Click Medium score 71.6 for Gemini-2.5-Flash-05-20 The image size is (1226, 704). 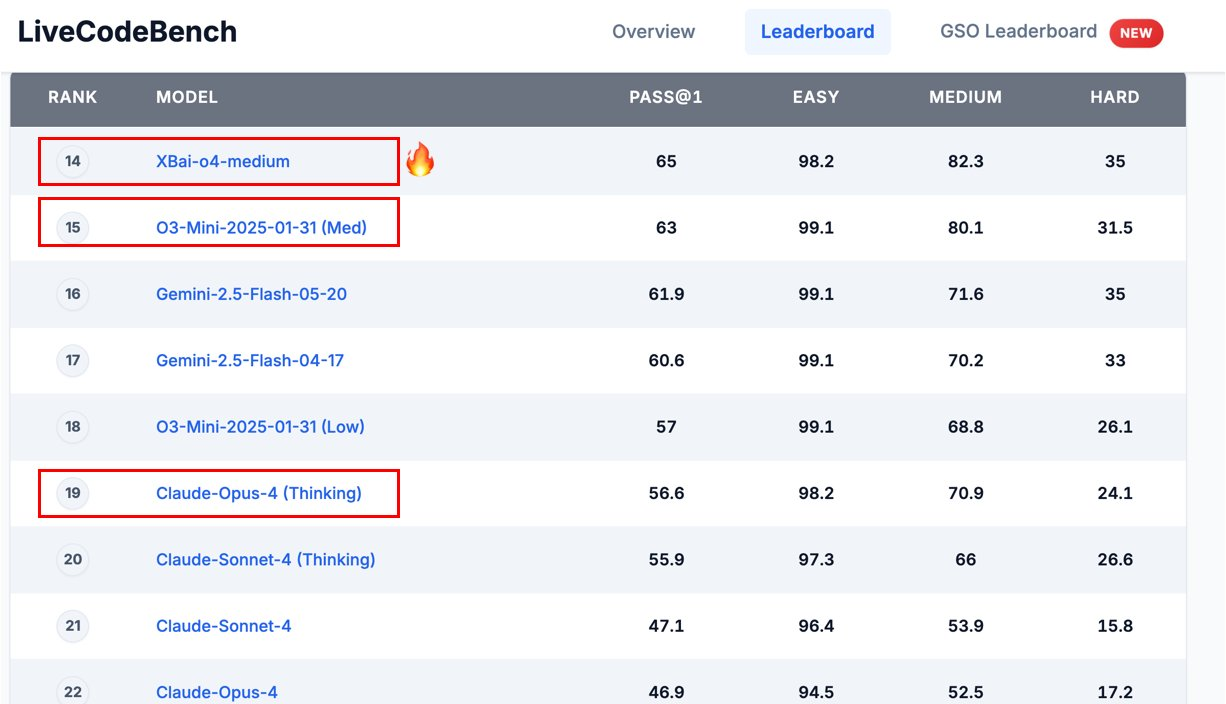pos(965,294)
